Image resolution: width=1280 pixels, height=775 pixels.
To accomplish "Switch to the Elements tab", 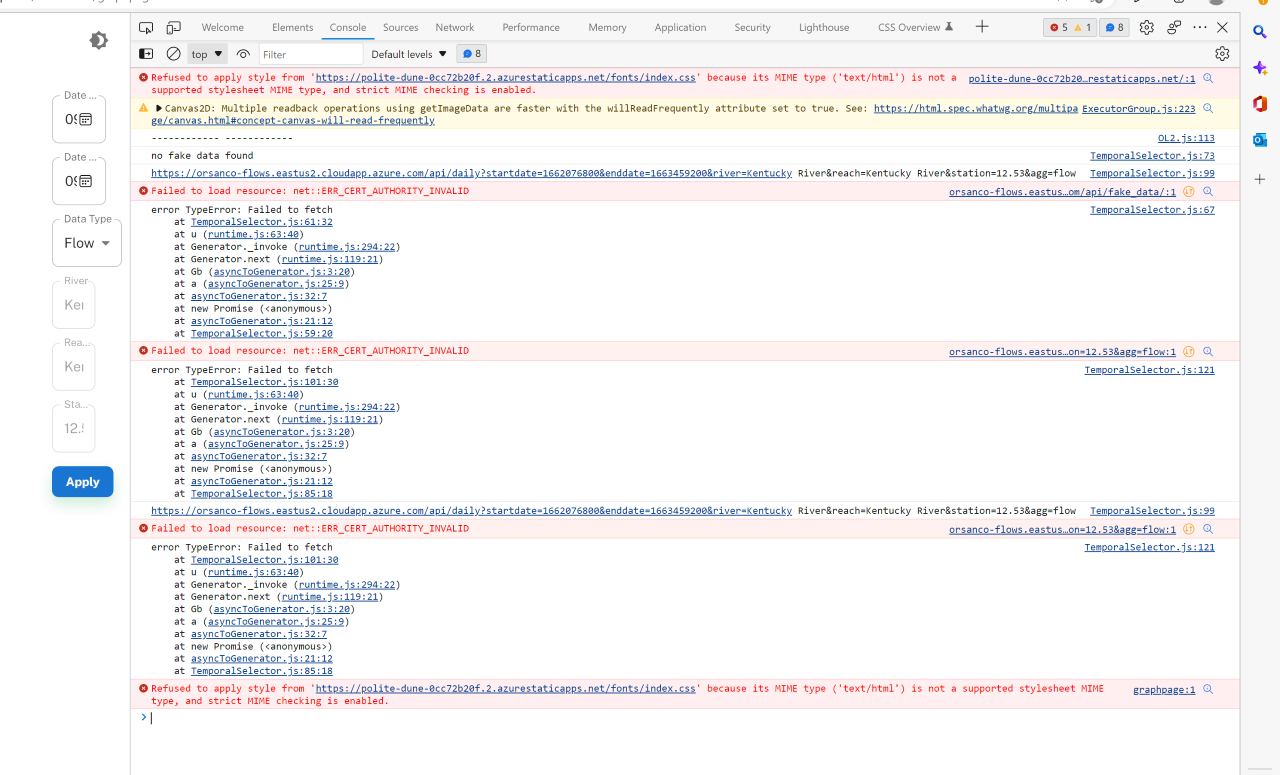I will point(292,27).
